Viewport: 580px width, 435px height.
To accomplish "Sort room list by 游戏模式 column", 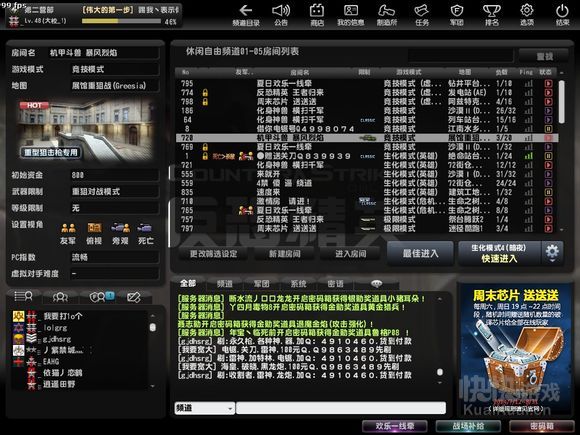I will click(x=409, y=72).
